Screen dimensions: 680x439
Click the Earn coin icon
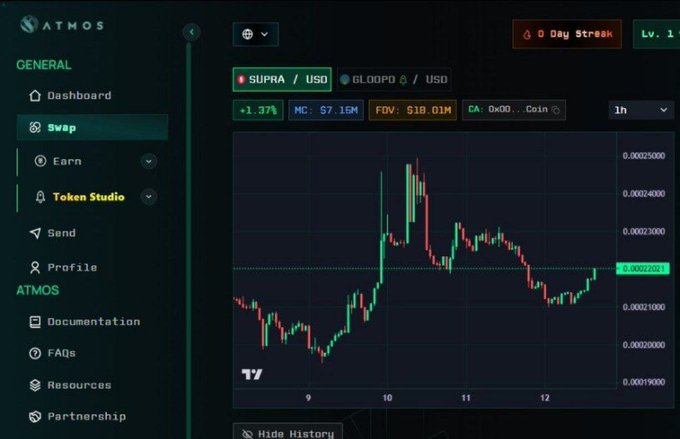40,161
